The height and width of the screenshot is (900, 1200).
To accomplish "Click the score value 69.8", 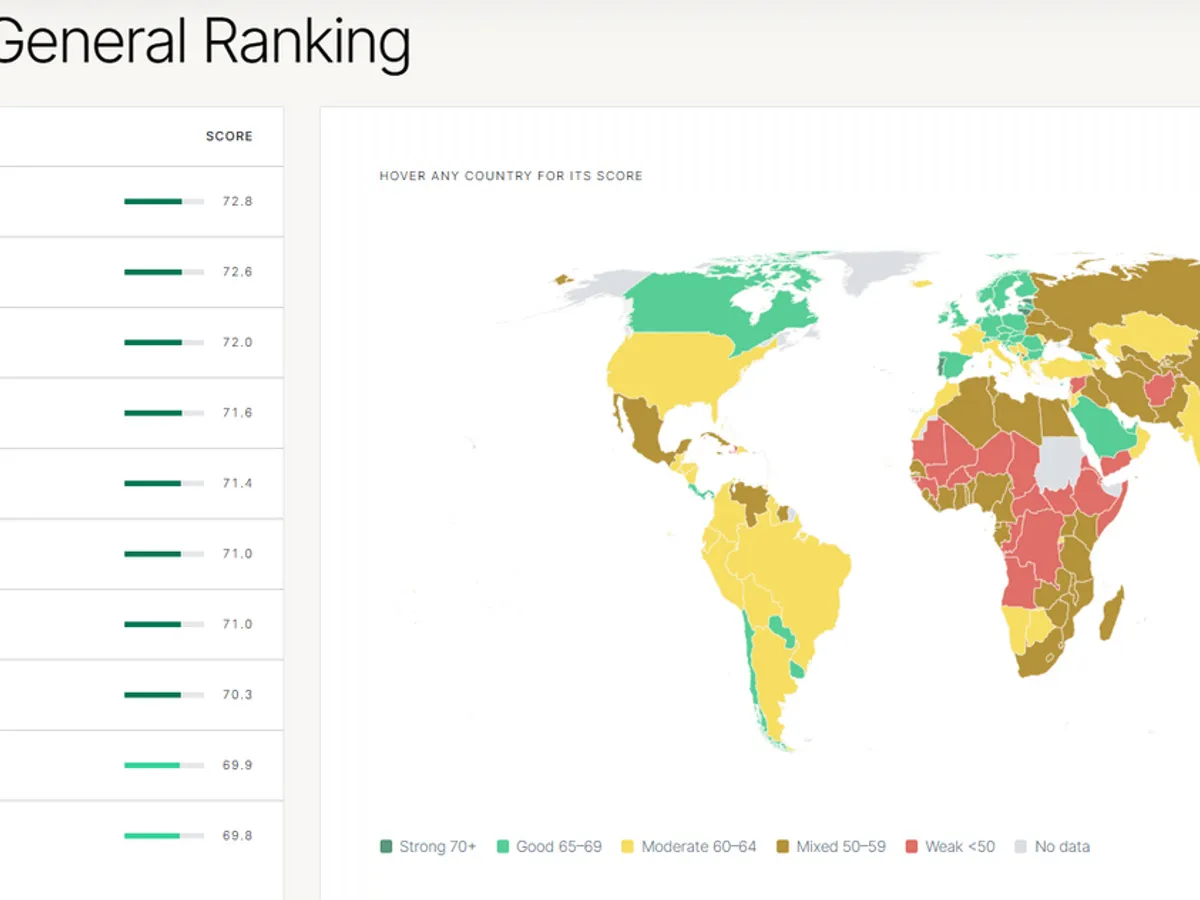I will (238, 836).
